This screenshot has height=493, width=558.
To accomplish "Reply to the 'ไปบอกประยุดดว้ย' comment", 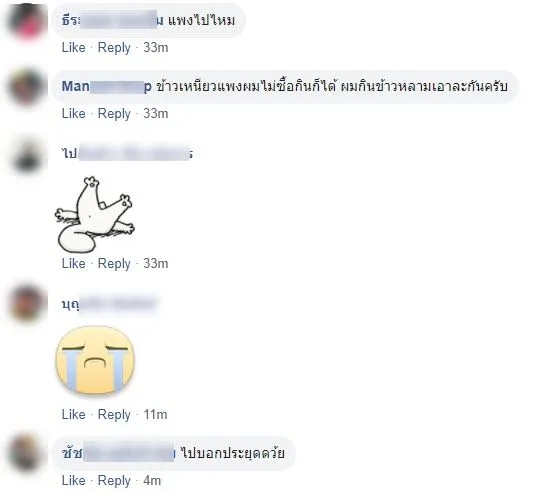I will [x=114, y=481].
